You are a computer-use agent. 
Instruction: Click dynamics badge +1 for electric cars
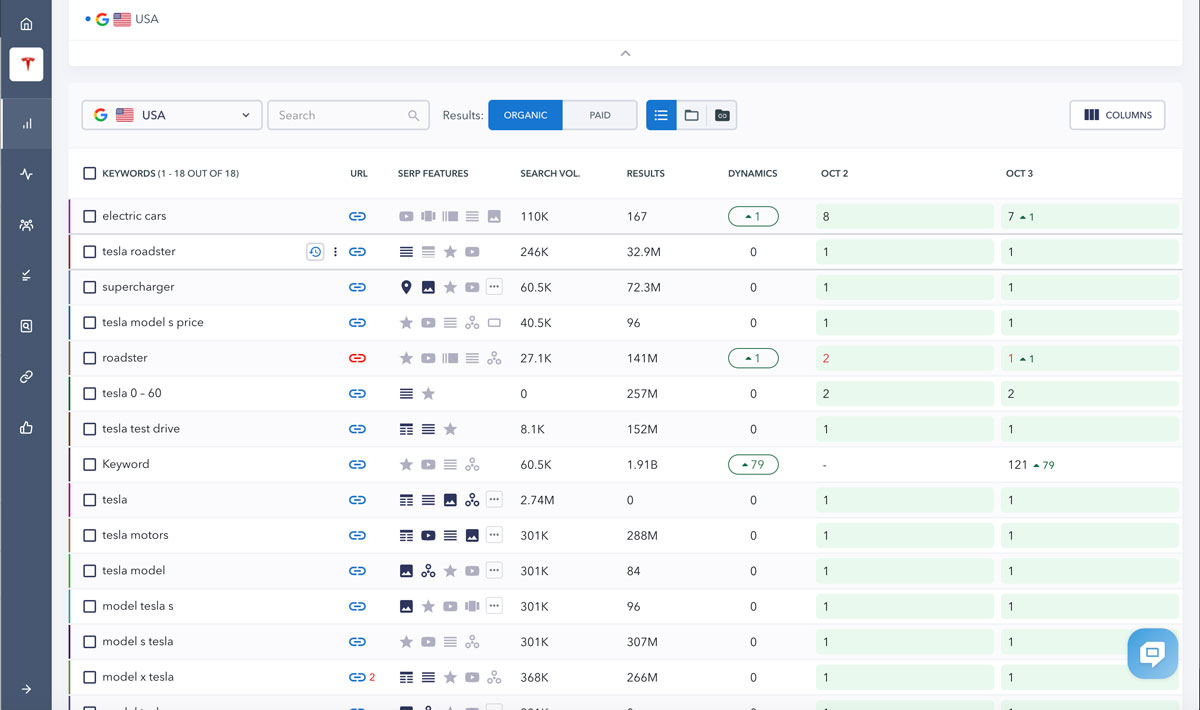click(x=753, y=216)
